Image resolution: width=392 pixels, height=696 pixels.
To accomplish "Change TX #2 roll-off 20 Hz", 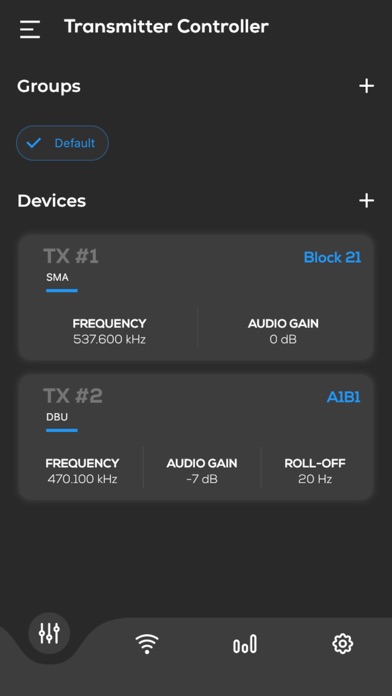I will coord(315,471).
